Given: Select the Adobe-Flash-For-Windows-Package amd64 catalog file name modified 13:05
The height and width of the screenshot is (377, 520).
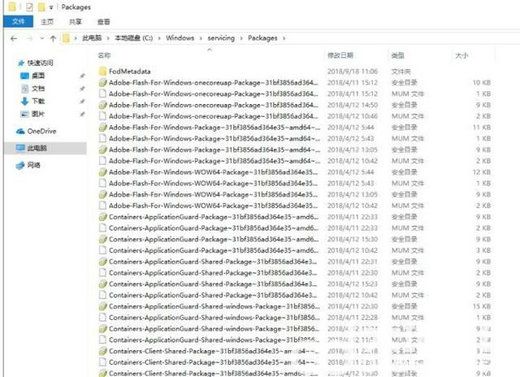Looking at the screenshot, I should [214, 150].
